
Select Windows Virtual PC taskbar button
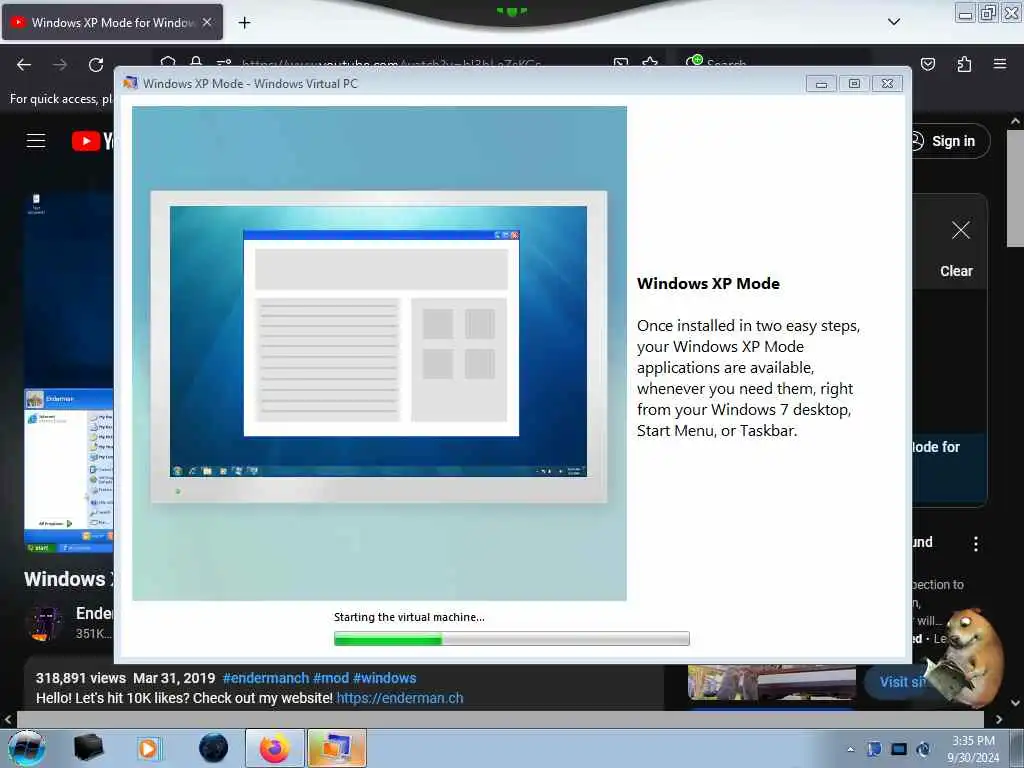click(337, 748)
